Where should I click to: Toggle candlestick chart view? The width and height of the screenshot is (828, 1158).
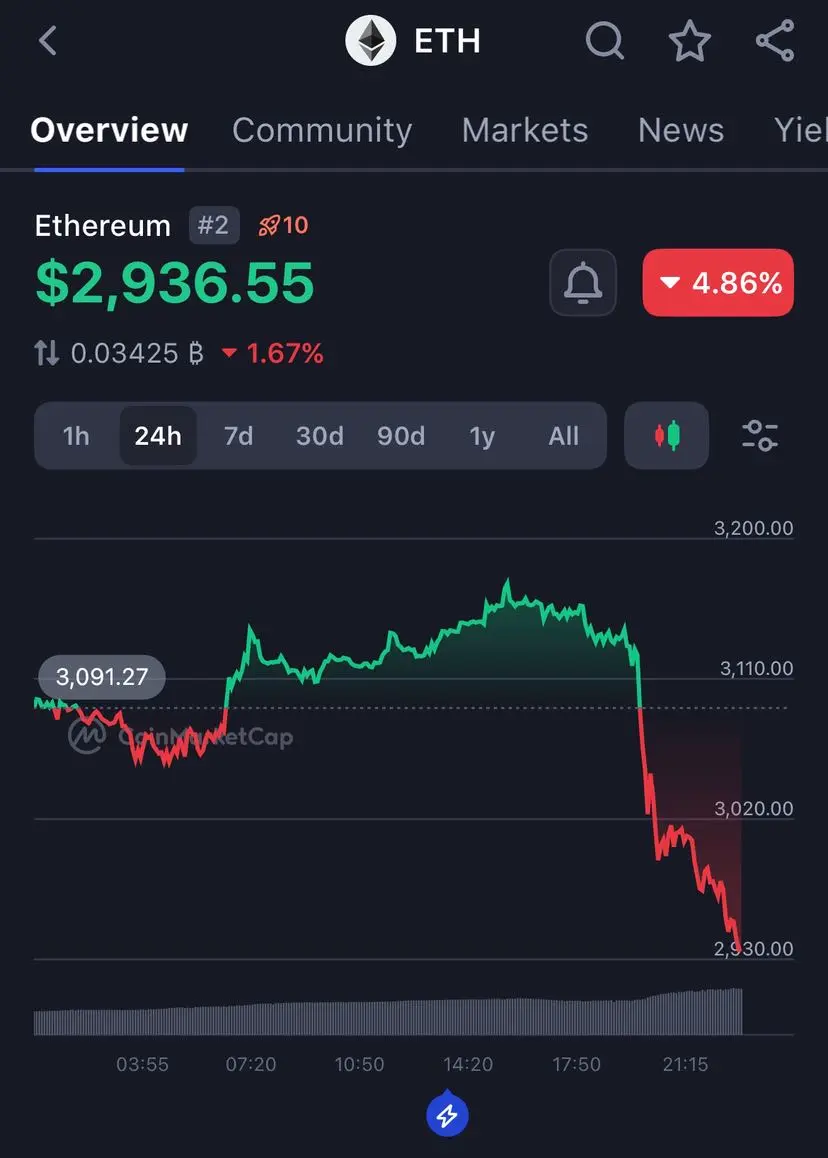tap(666, 436)
